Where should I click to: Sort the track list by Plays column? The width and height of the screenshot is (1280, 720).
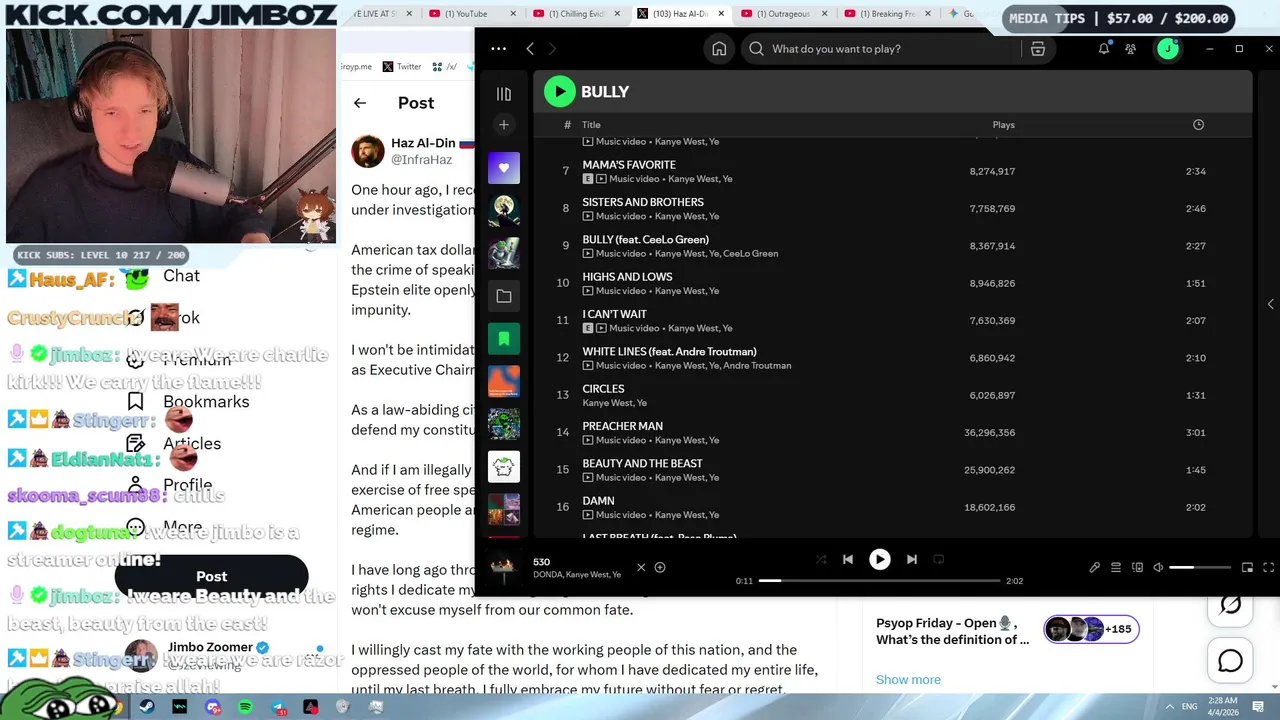[x=1003, y=125]
